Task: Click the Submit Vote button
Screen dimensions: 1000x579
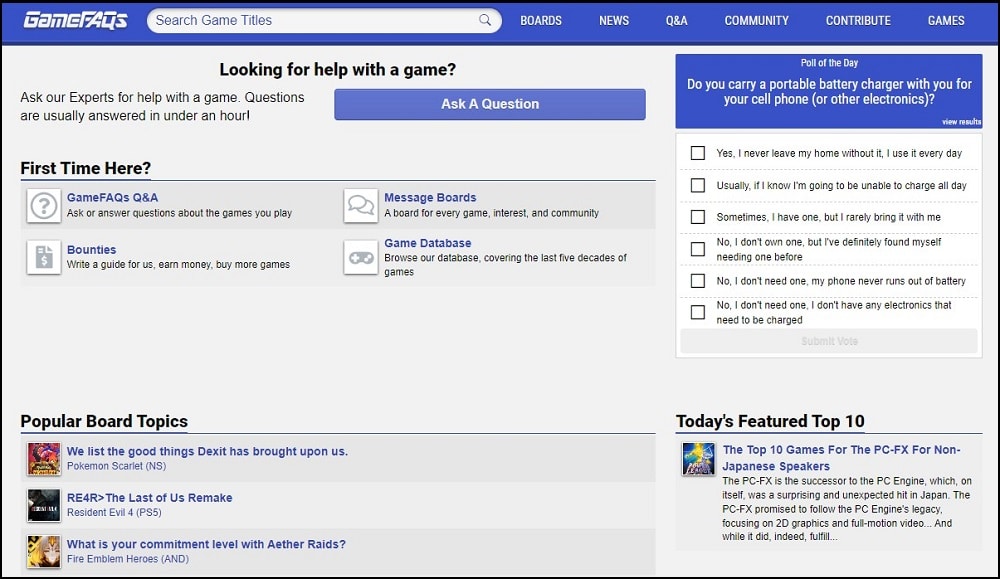Action: pos(829,341)
